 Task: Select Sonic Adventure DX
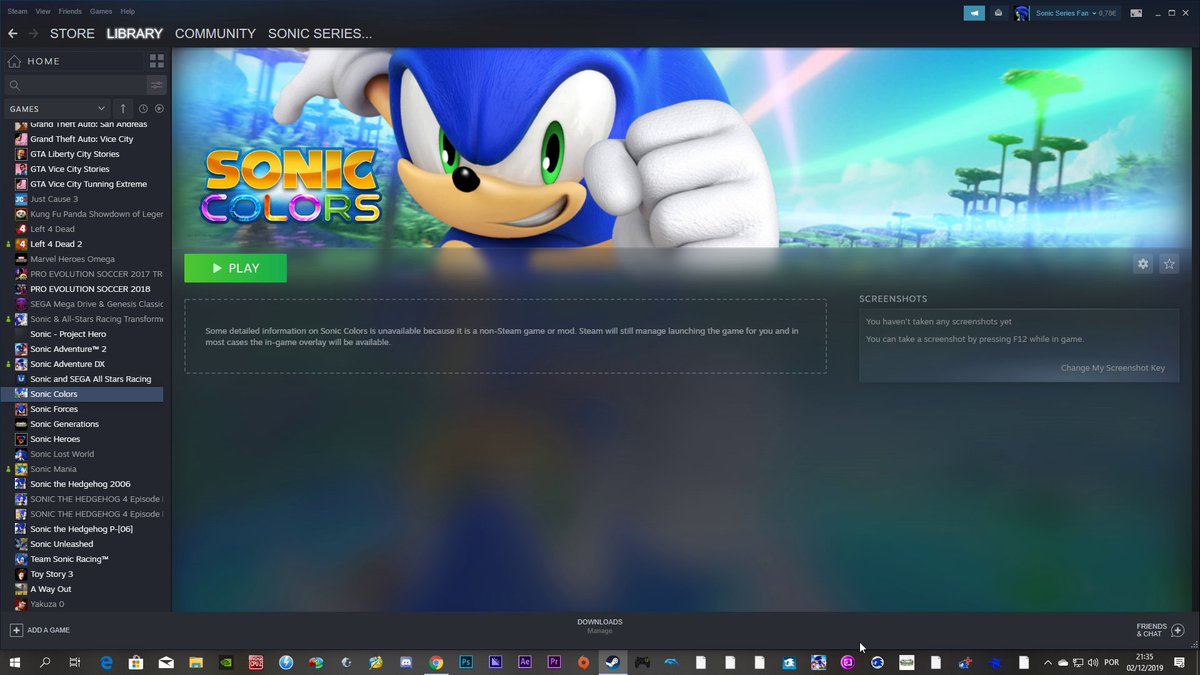tap(67, 364)
